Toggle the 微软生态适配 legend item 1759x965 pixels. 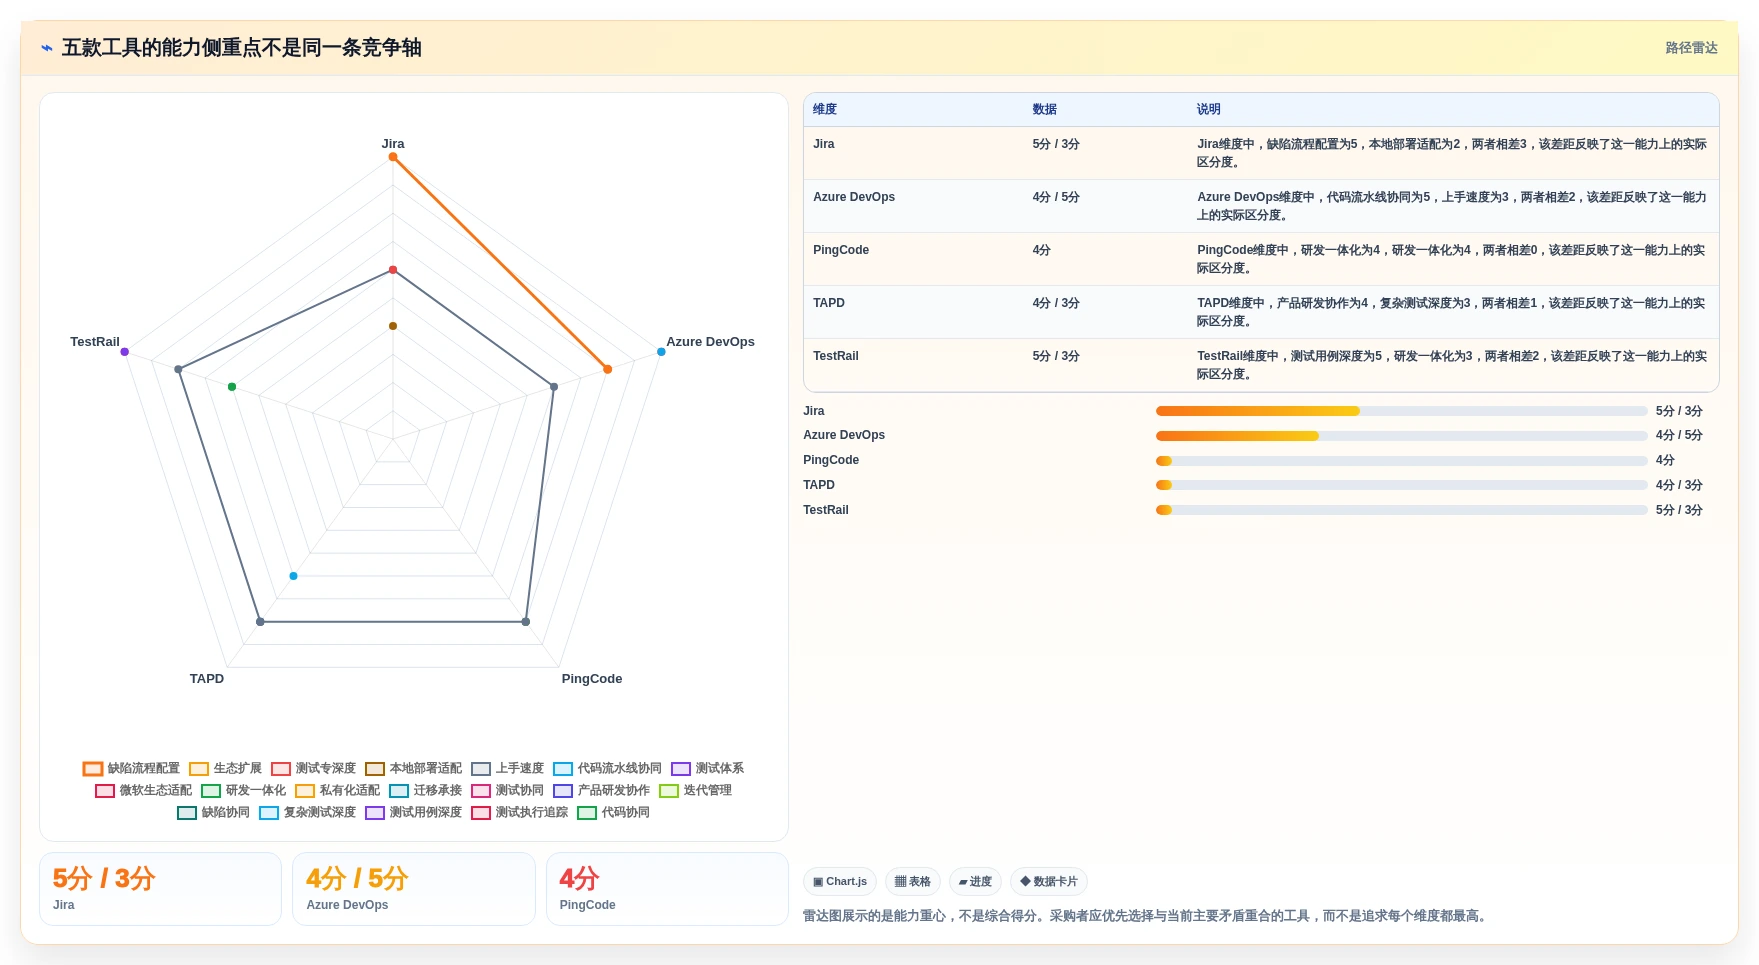[x=143, y=790]
